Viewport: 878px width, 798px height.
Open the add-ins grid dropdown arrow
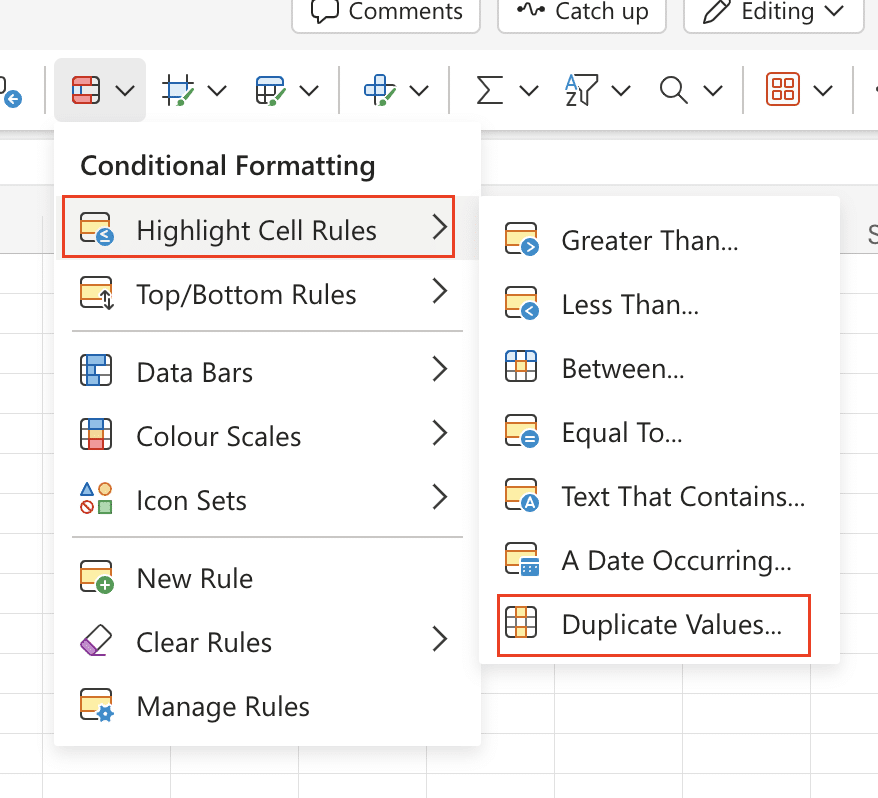tap(823, 90)
